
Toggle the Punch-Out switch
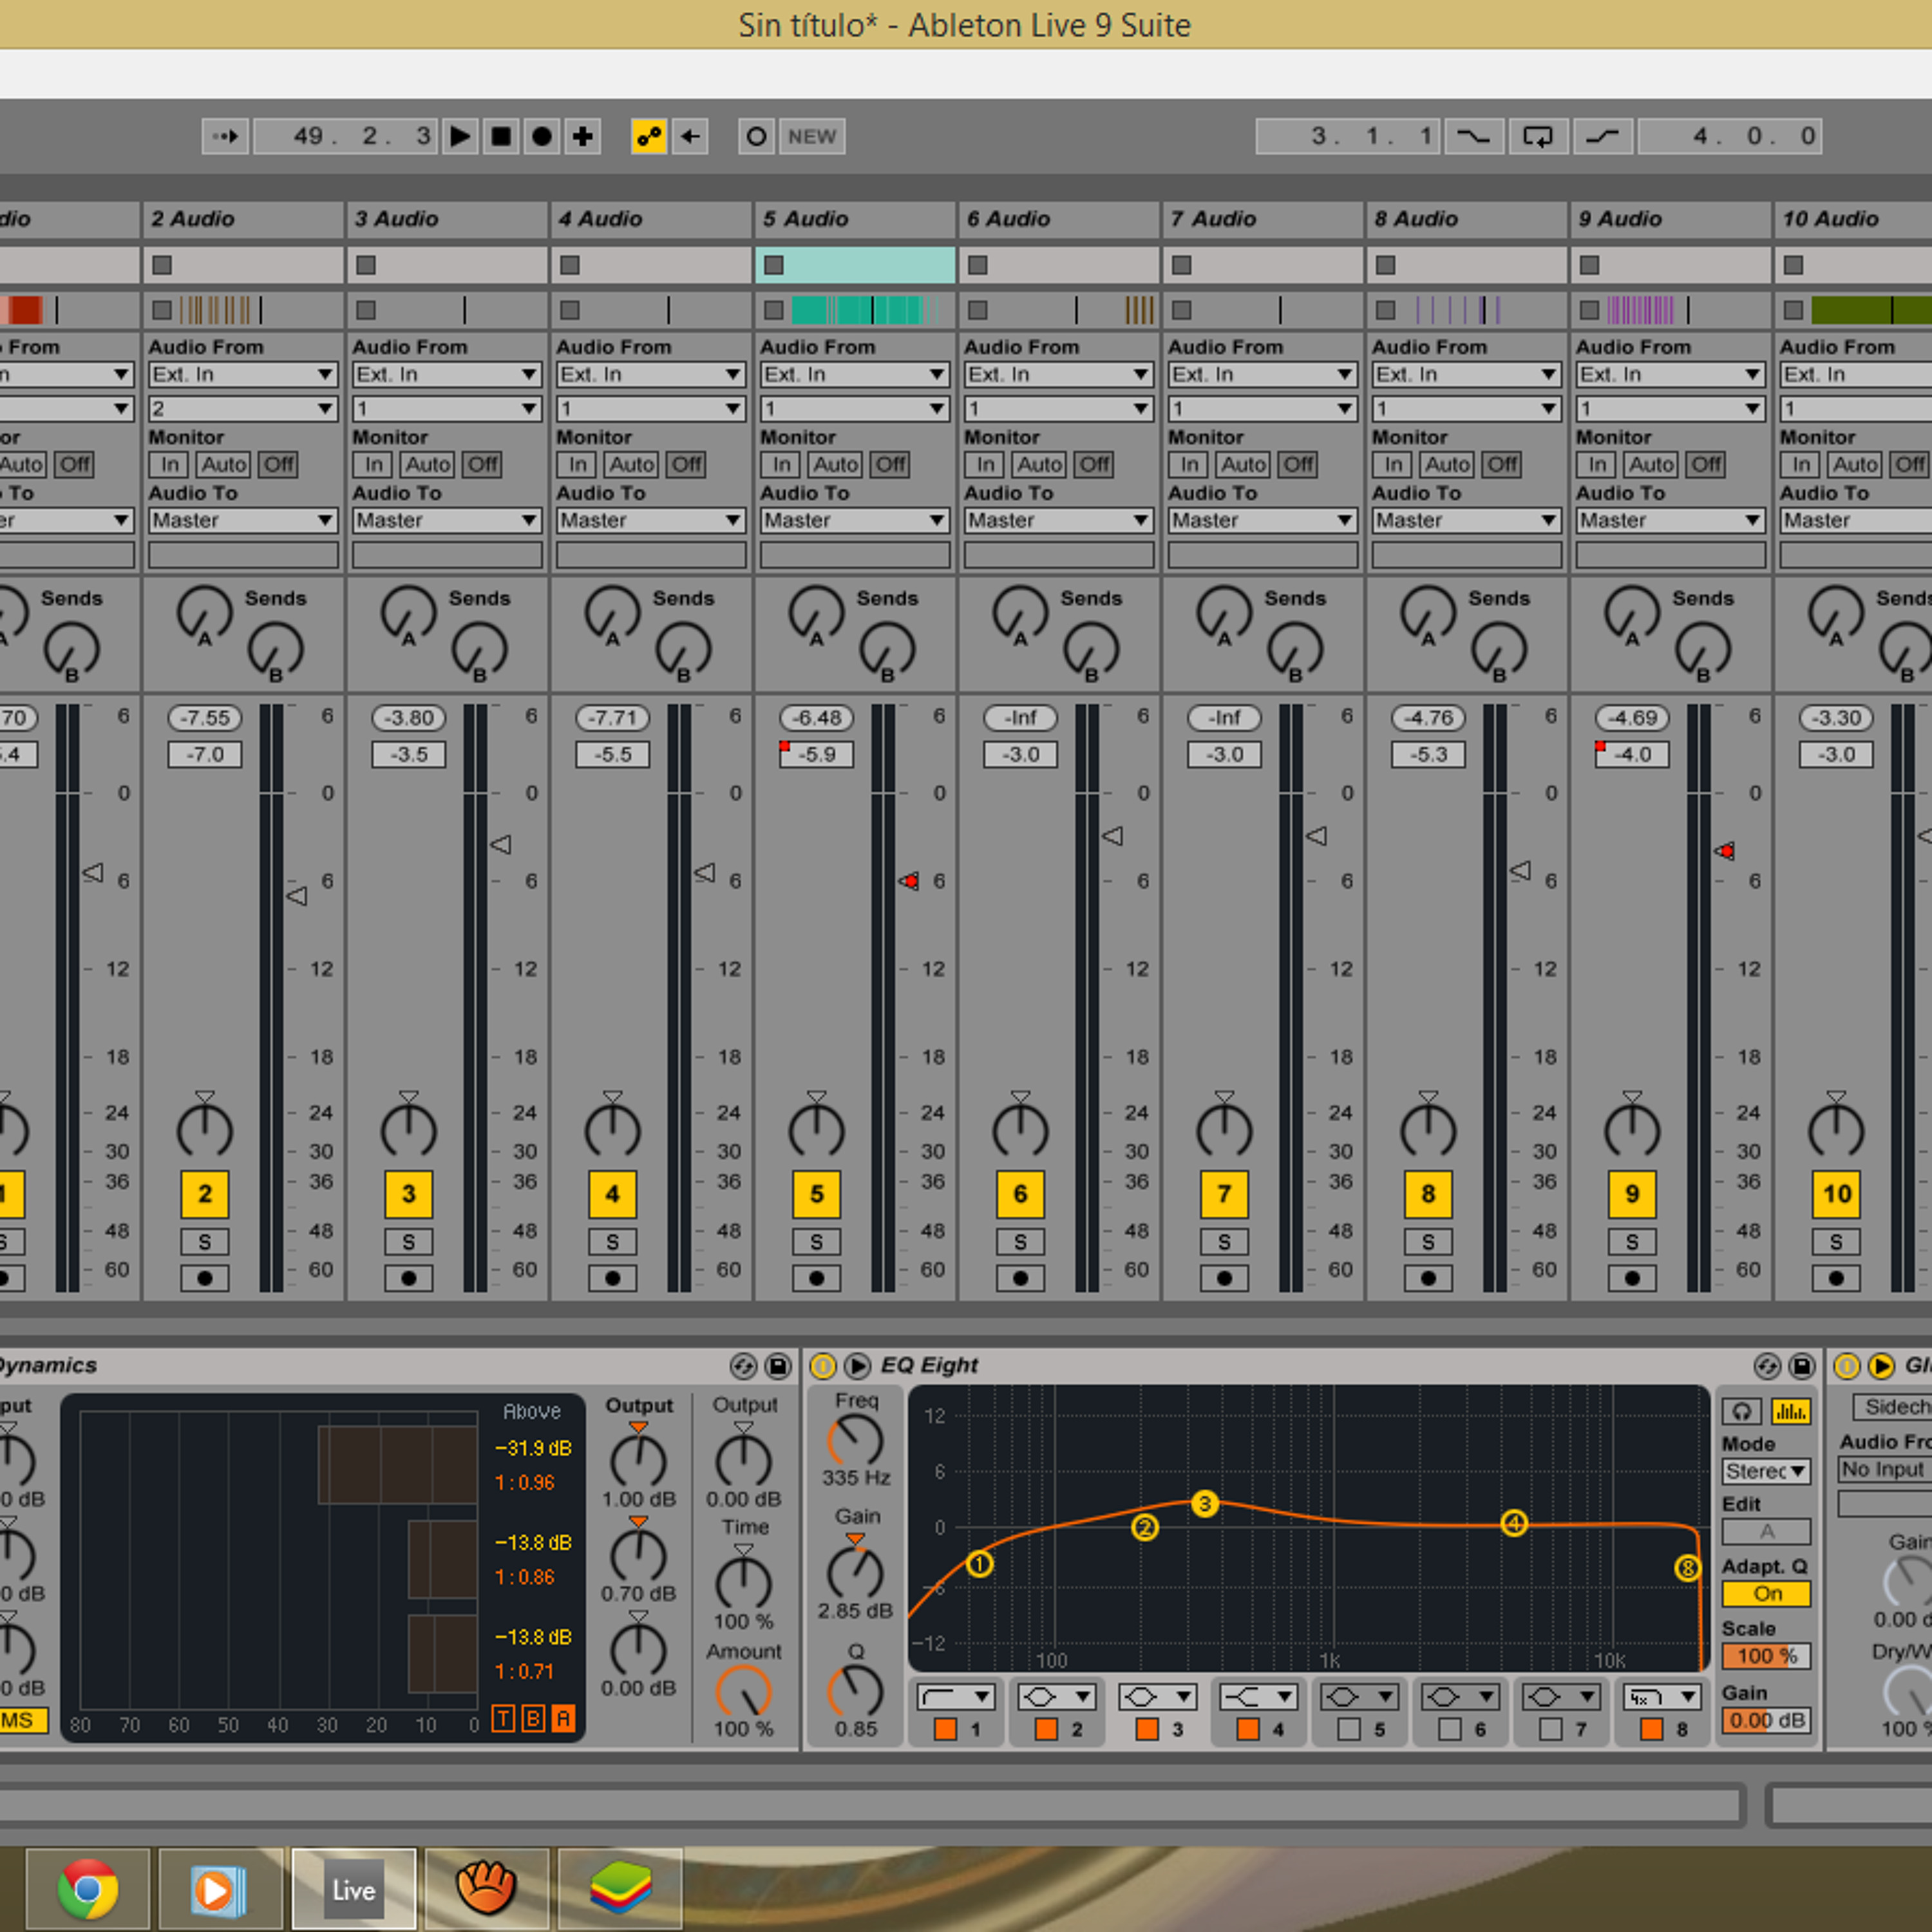point(1603,136)
